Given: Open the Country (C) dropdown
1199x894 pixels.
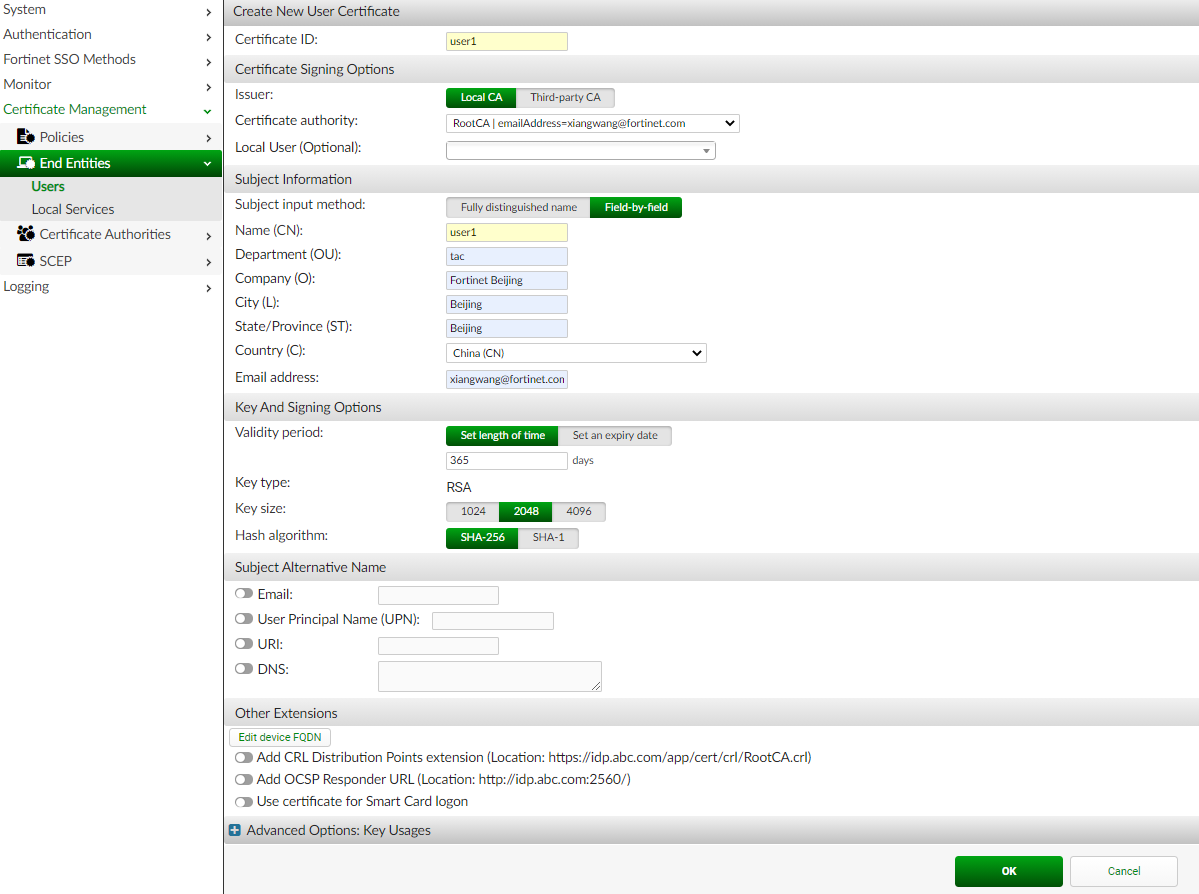Looking at the screenshot, I should [576, 353].
